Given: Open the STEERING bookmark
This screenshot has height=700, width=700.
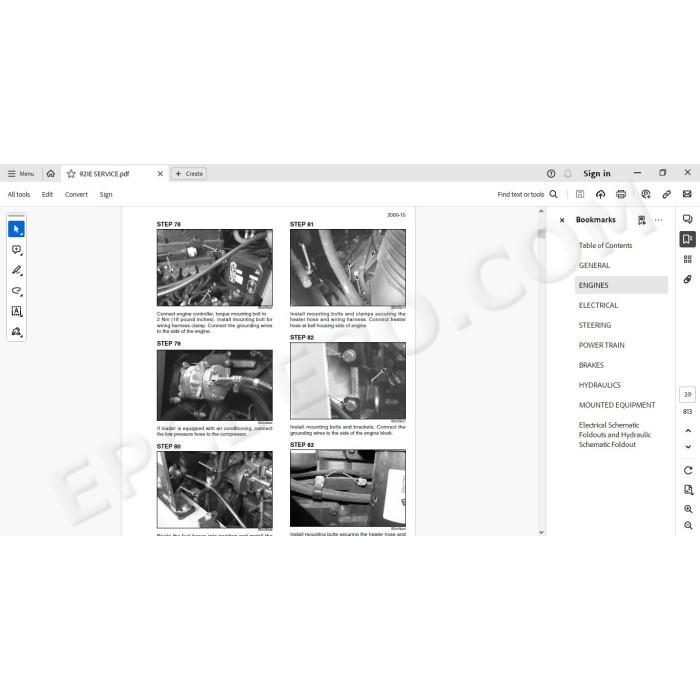Looking at the screenshot, I should (595, 325).
